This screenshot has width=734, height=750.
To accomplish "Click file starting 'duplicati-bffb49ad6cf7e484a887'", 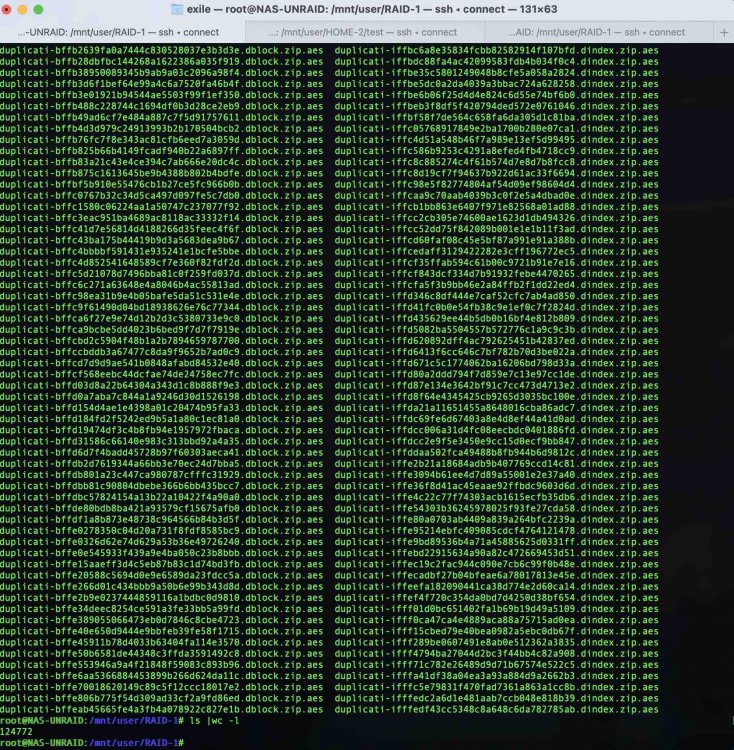I will click(x=162, y=117).
